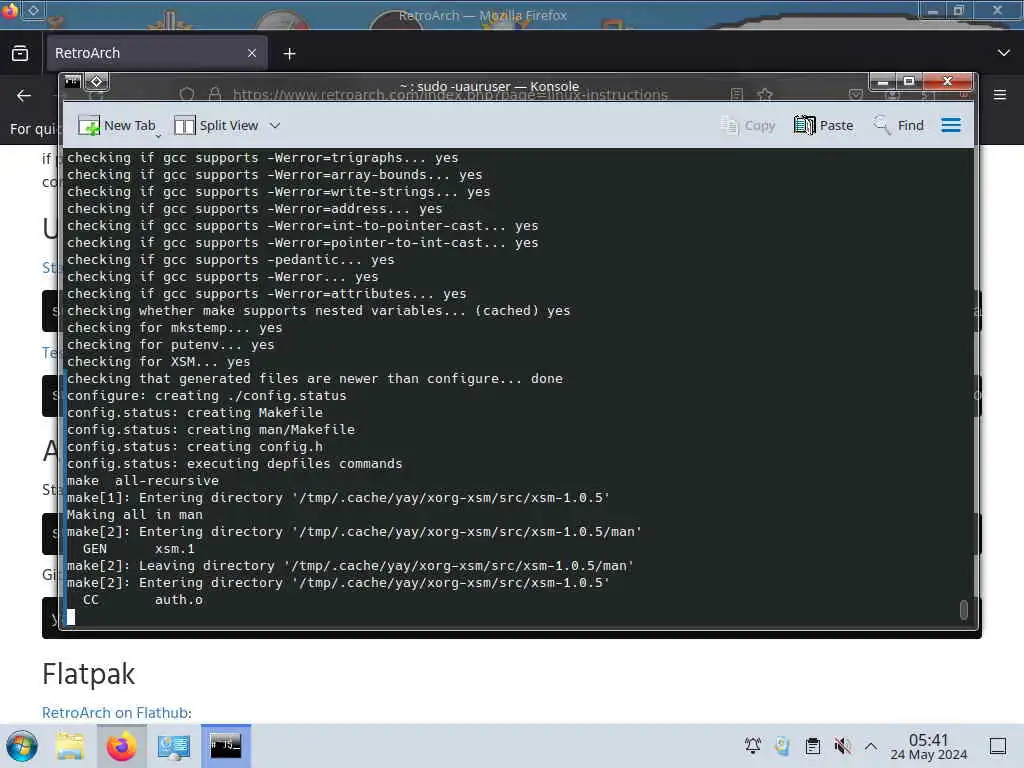Click Split View in Konsole toolbar

tap(216, 125)
